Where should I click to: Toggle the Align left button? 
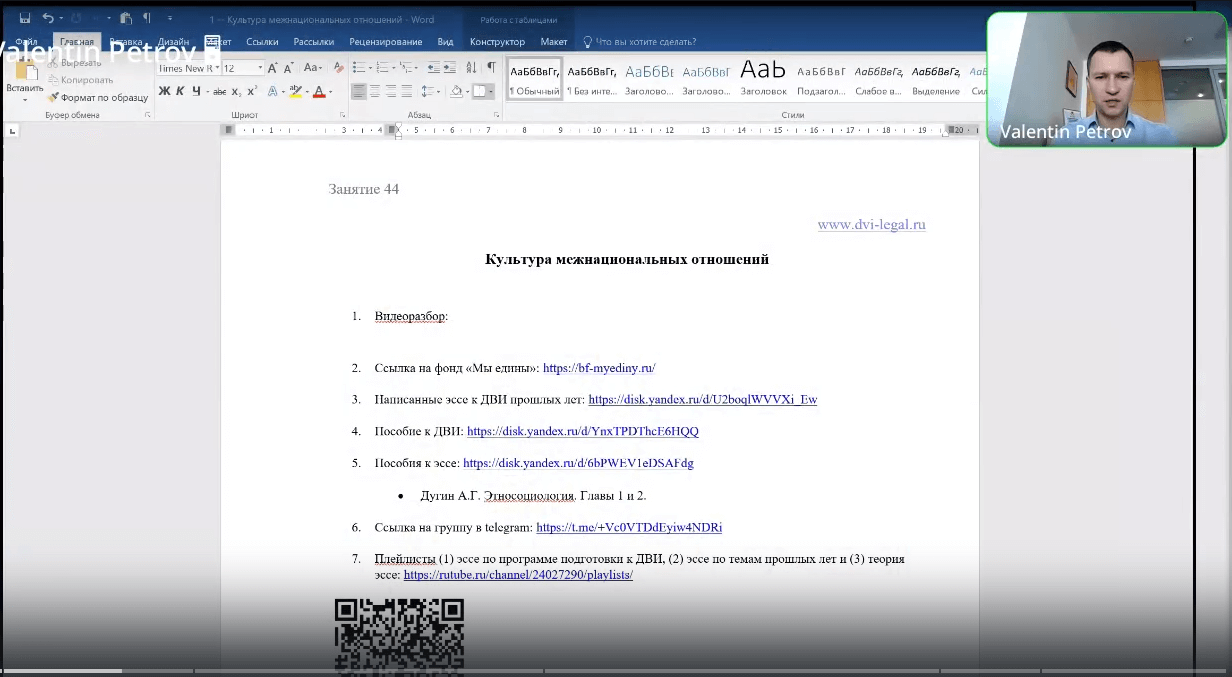coord(359,91)
